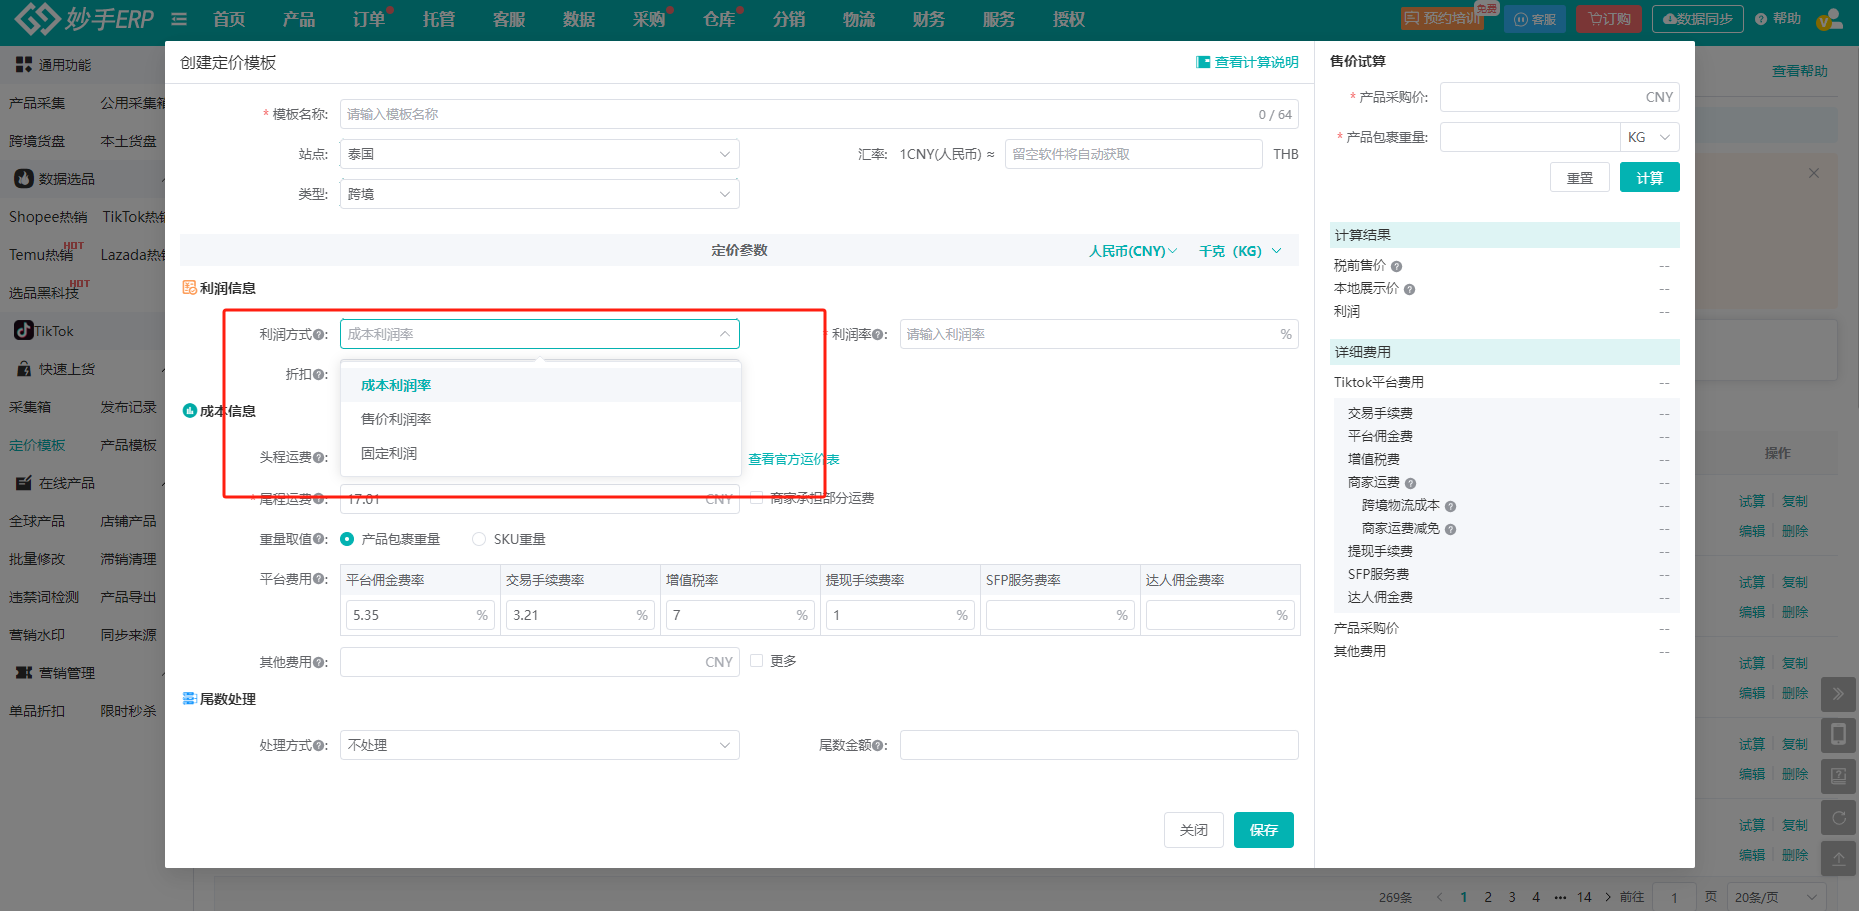The width and height of the screenshot is (1859, 911).
Task: Click the 订购 button
Action: 1609,19
